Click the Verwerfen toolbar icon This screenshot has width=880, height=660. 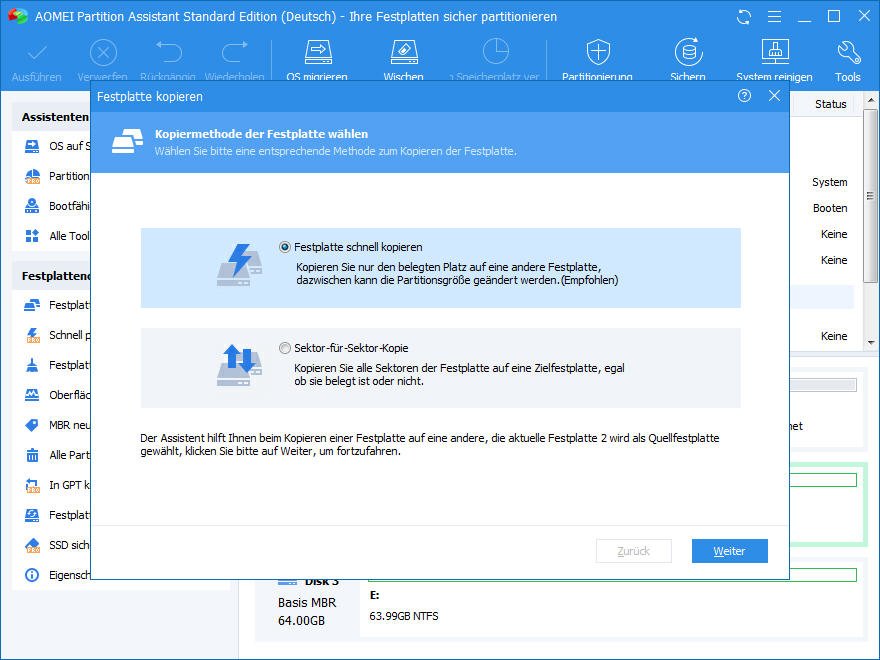(x=103, y=53)
